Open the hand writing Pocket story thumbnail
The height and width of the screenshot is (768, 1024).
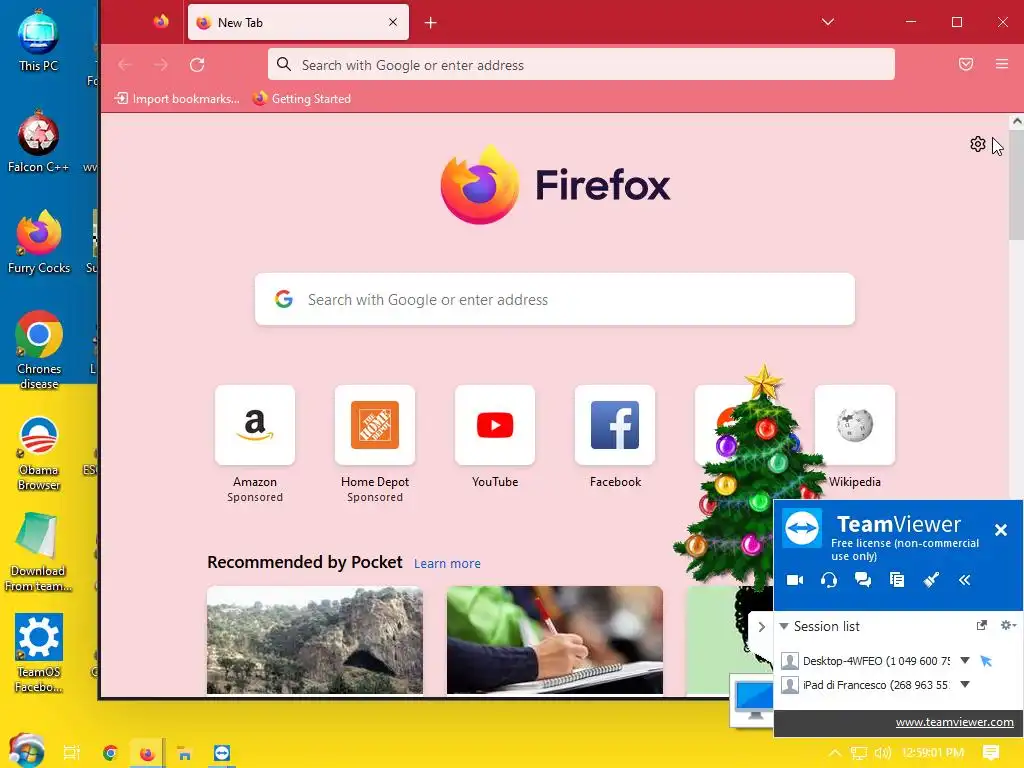tap(554, 640)
